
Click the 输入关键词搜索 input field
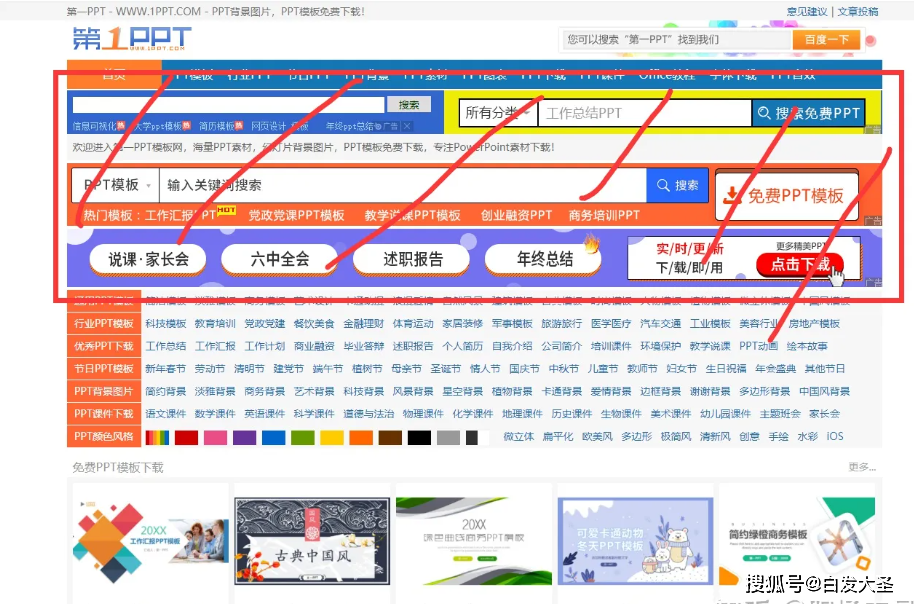pos(400,185)
